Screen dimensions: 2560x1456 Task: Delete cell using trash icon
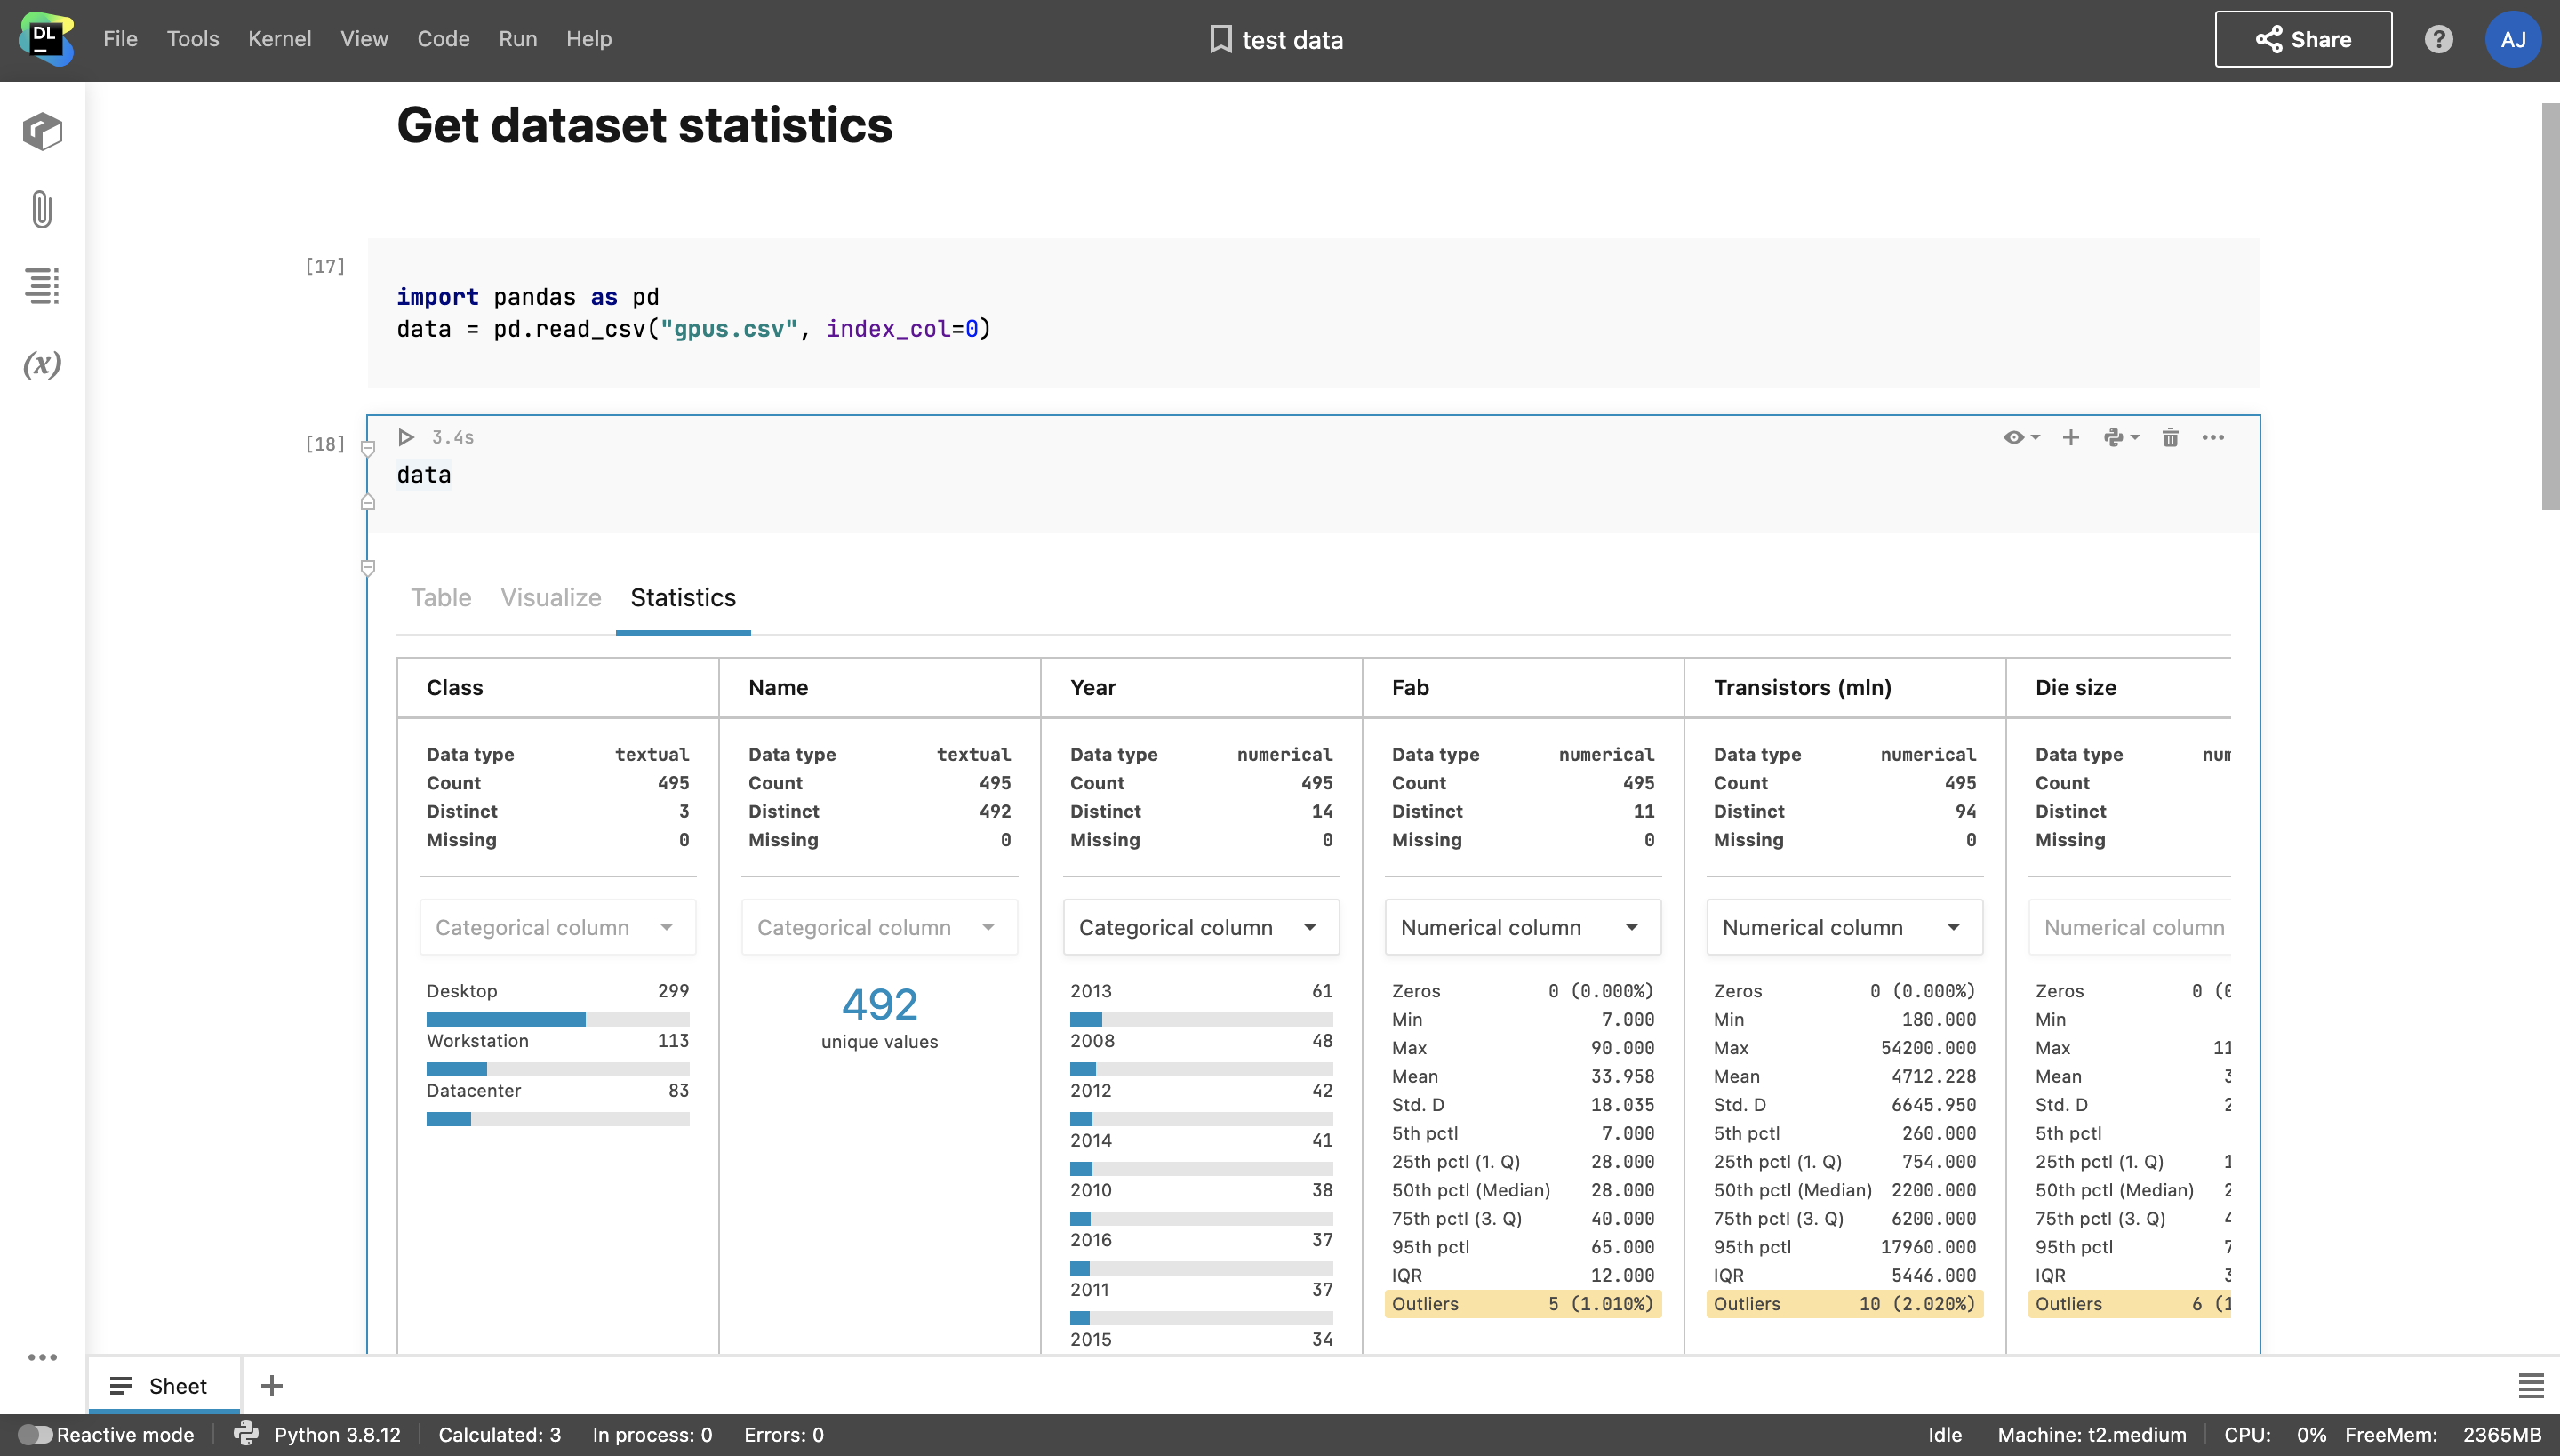click(x=2170, y=437)
